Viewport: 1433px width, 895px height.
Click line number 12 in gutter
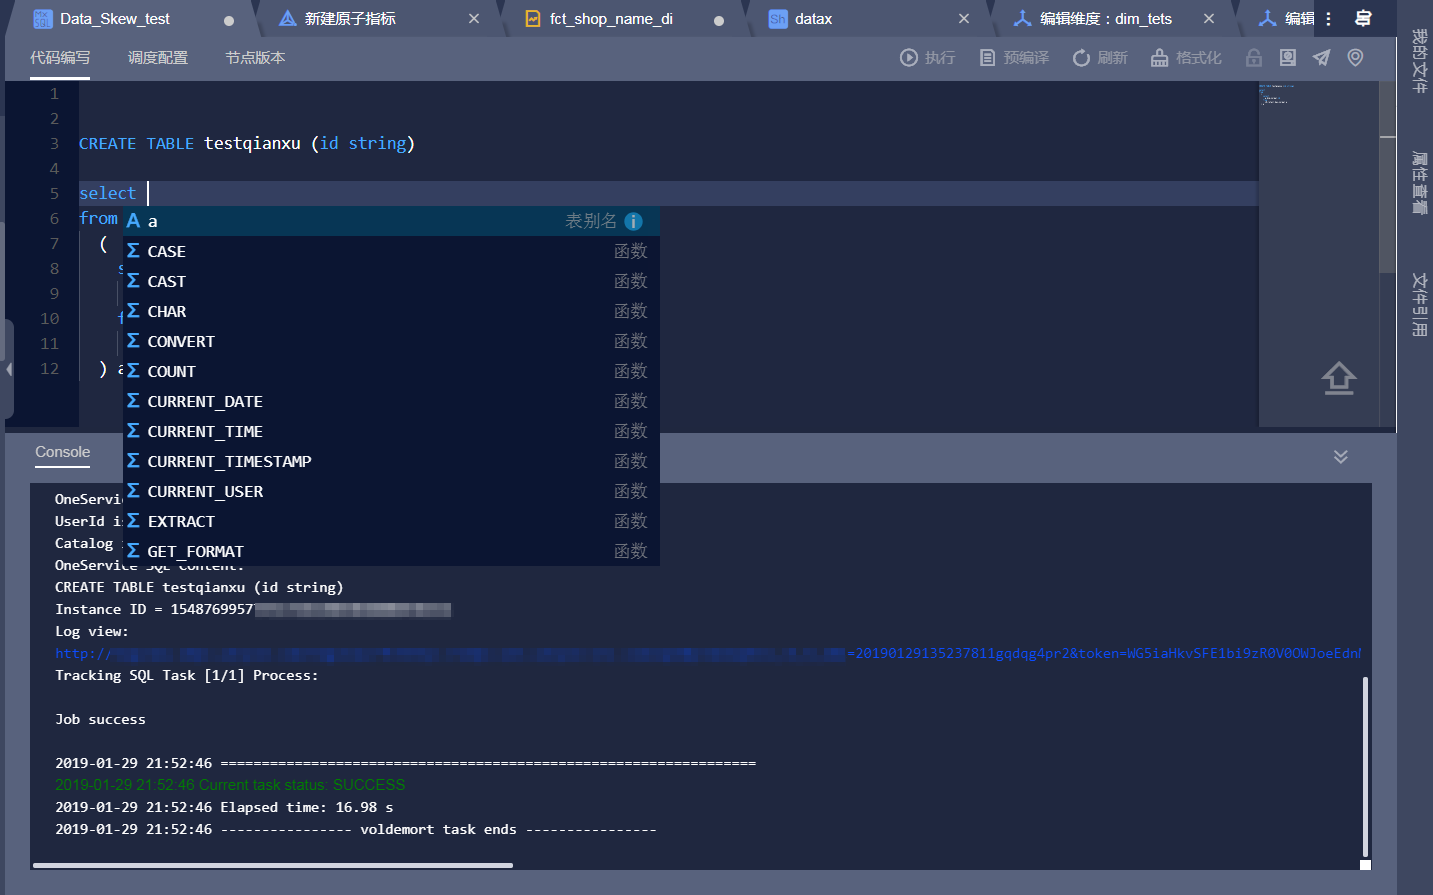click(x=49, y=368)
